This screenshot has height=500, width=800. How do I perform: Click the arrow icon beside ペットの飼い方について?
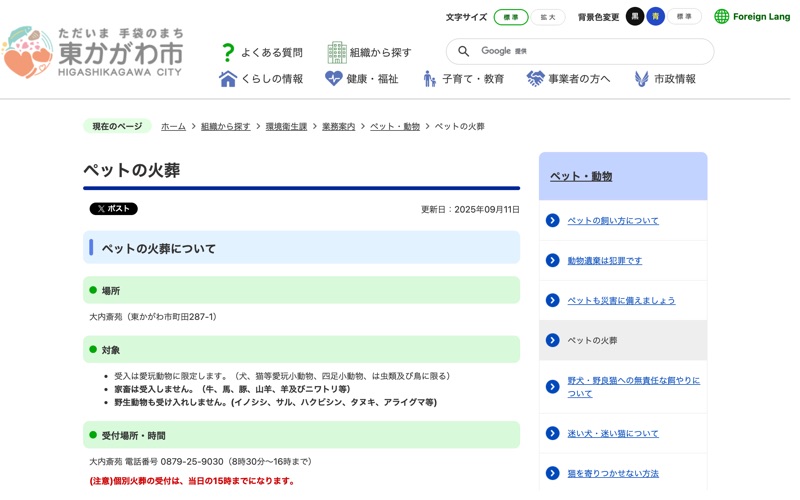553,220
